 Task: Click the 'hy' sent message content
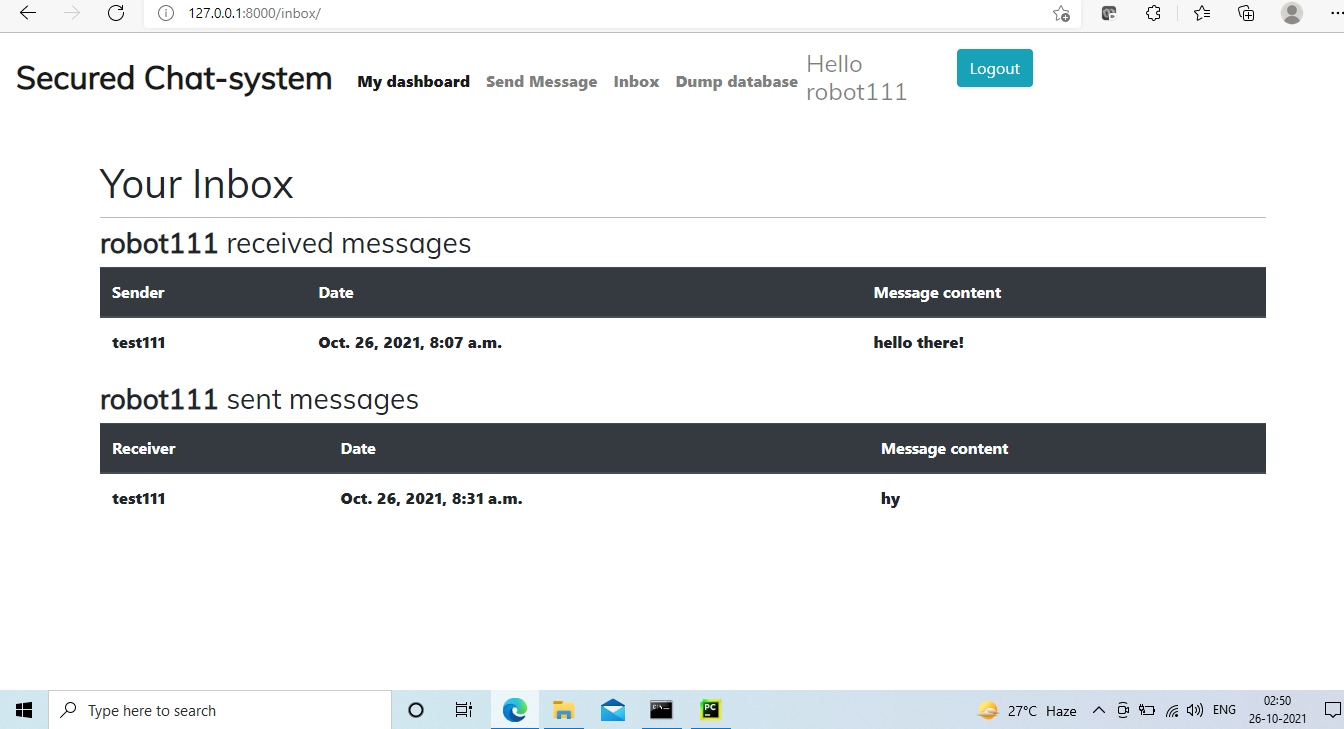[890, 499]
